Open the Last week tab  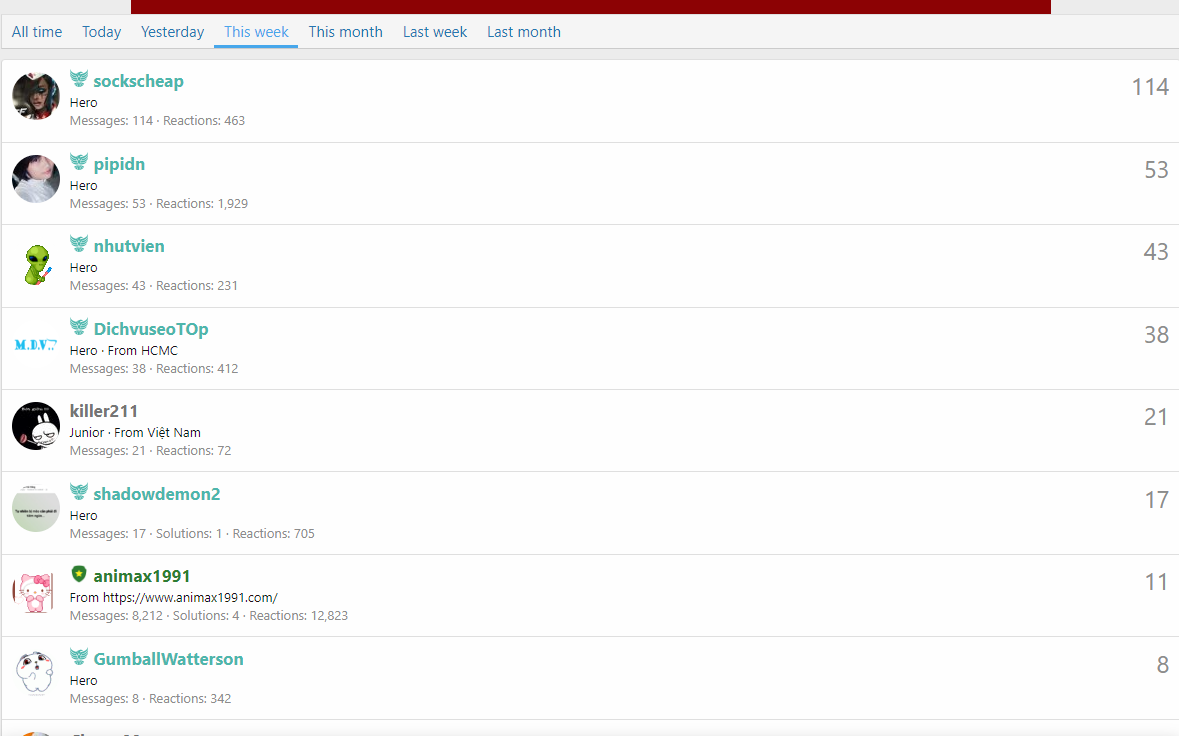435,32
